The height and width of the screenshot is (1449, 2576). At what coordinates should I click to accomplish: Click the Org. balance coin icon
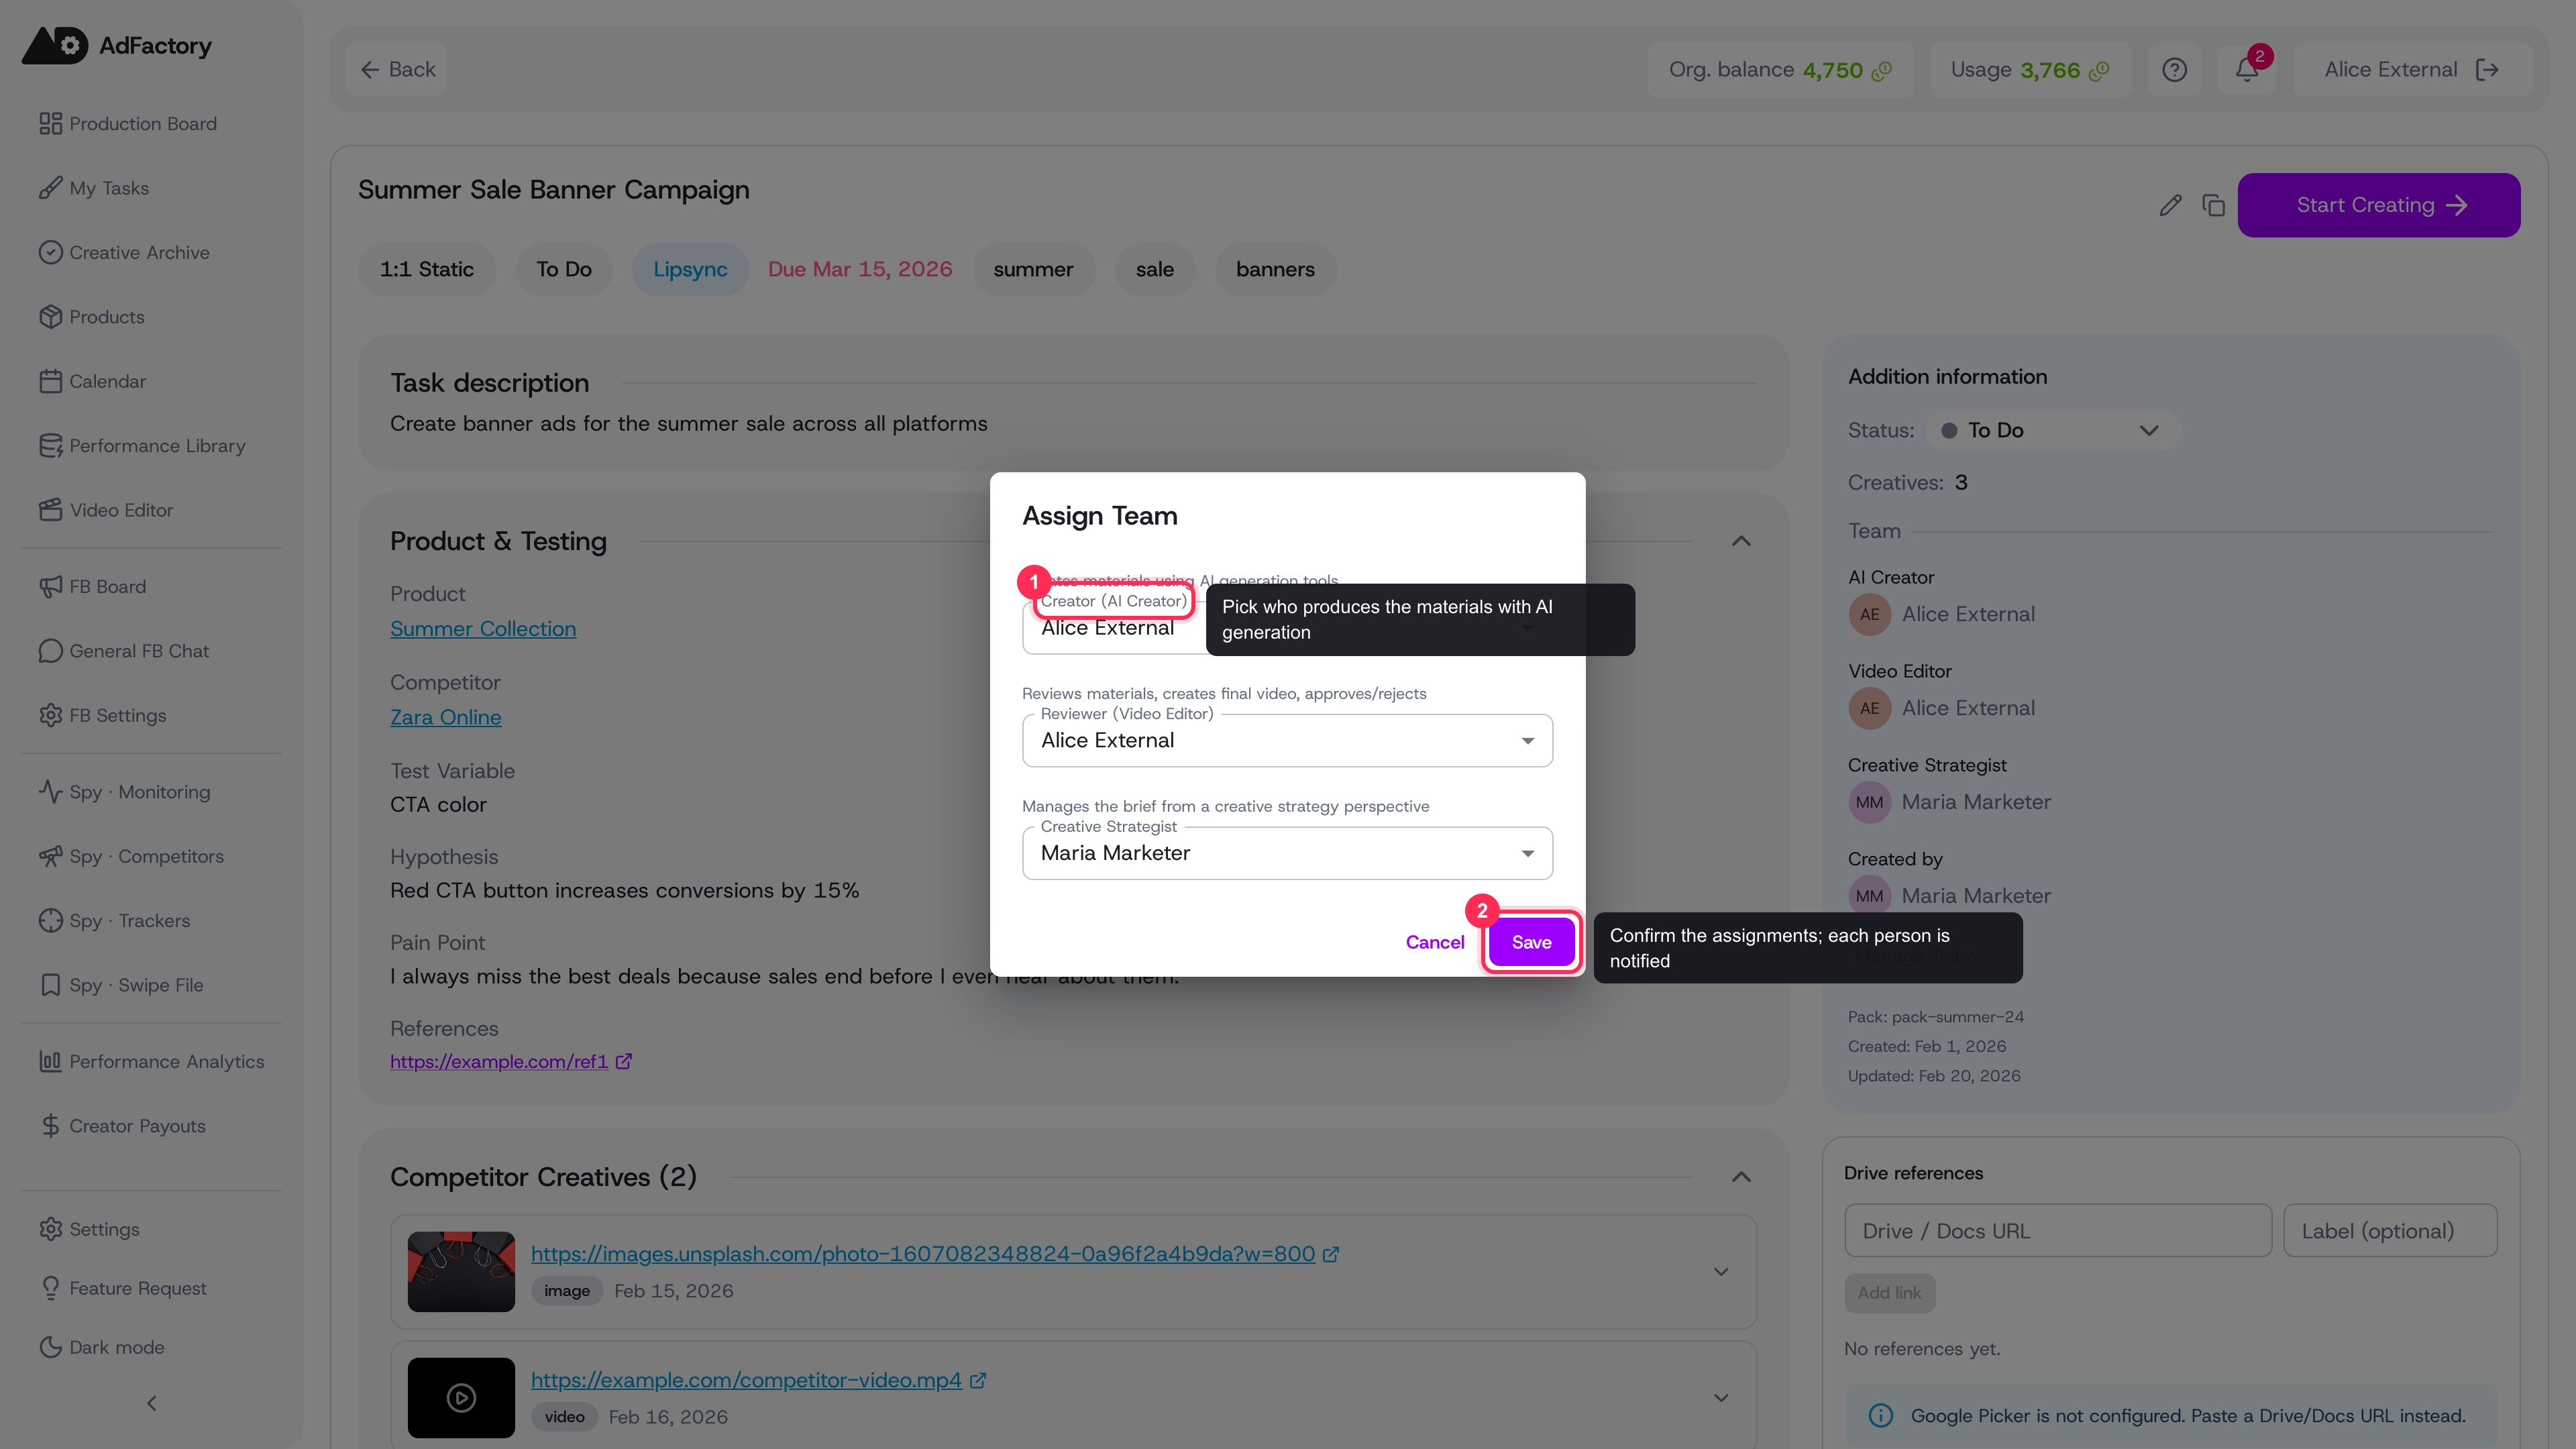[x=1882, y=71]
